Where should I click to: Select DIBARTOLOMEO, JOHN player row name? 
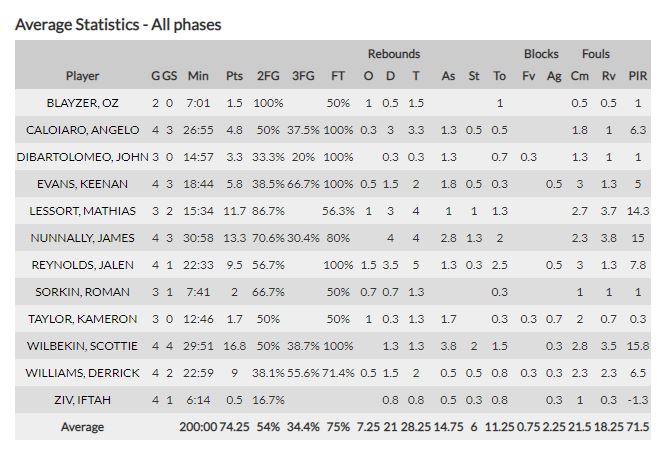tap(82, 157)
